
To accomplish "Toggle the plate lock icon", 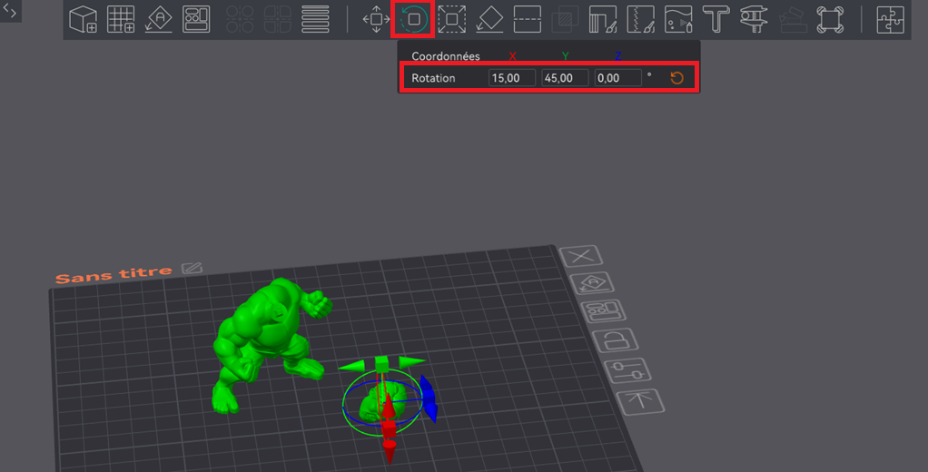I will [x=616, y=340].
